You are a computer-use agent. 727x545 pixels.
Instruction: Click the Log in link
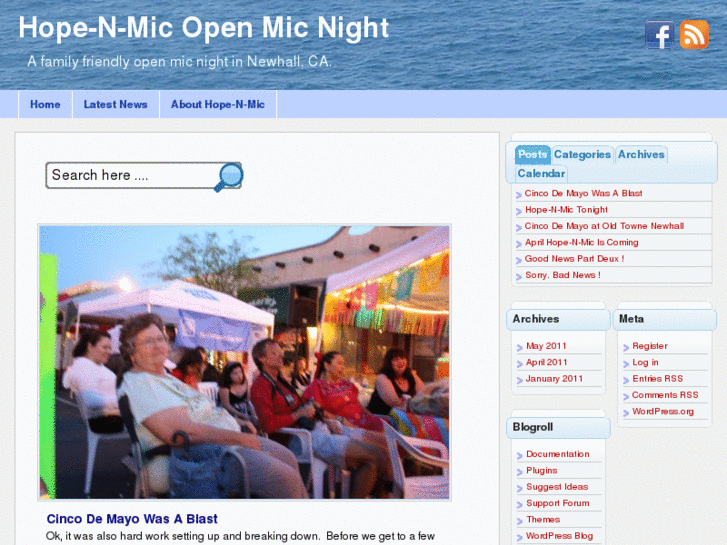645,362
